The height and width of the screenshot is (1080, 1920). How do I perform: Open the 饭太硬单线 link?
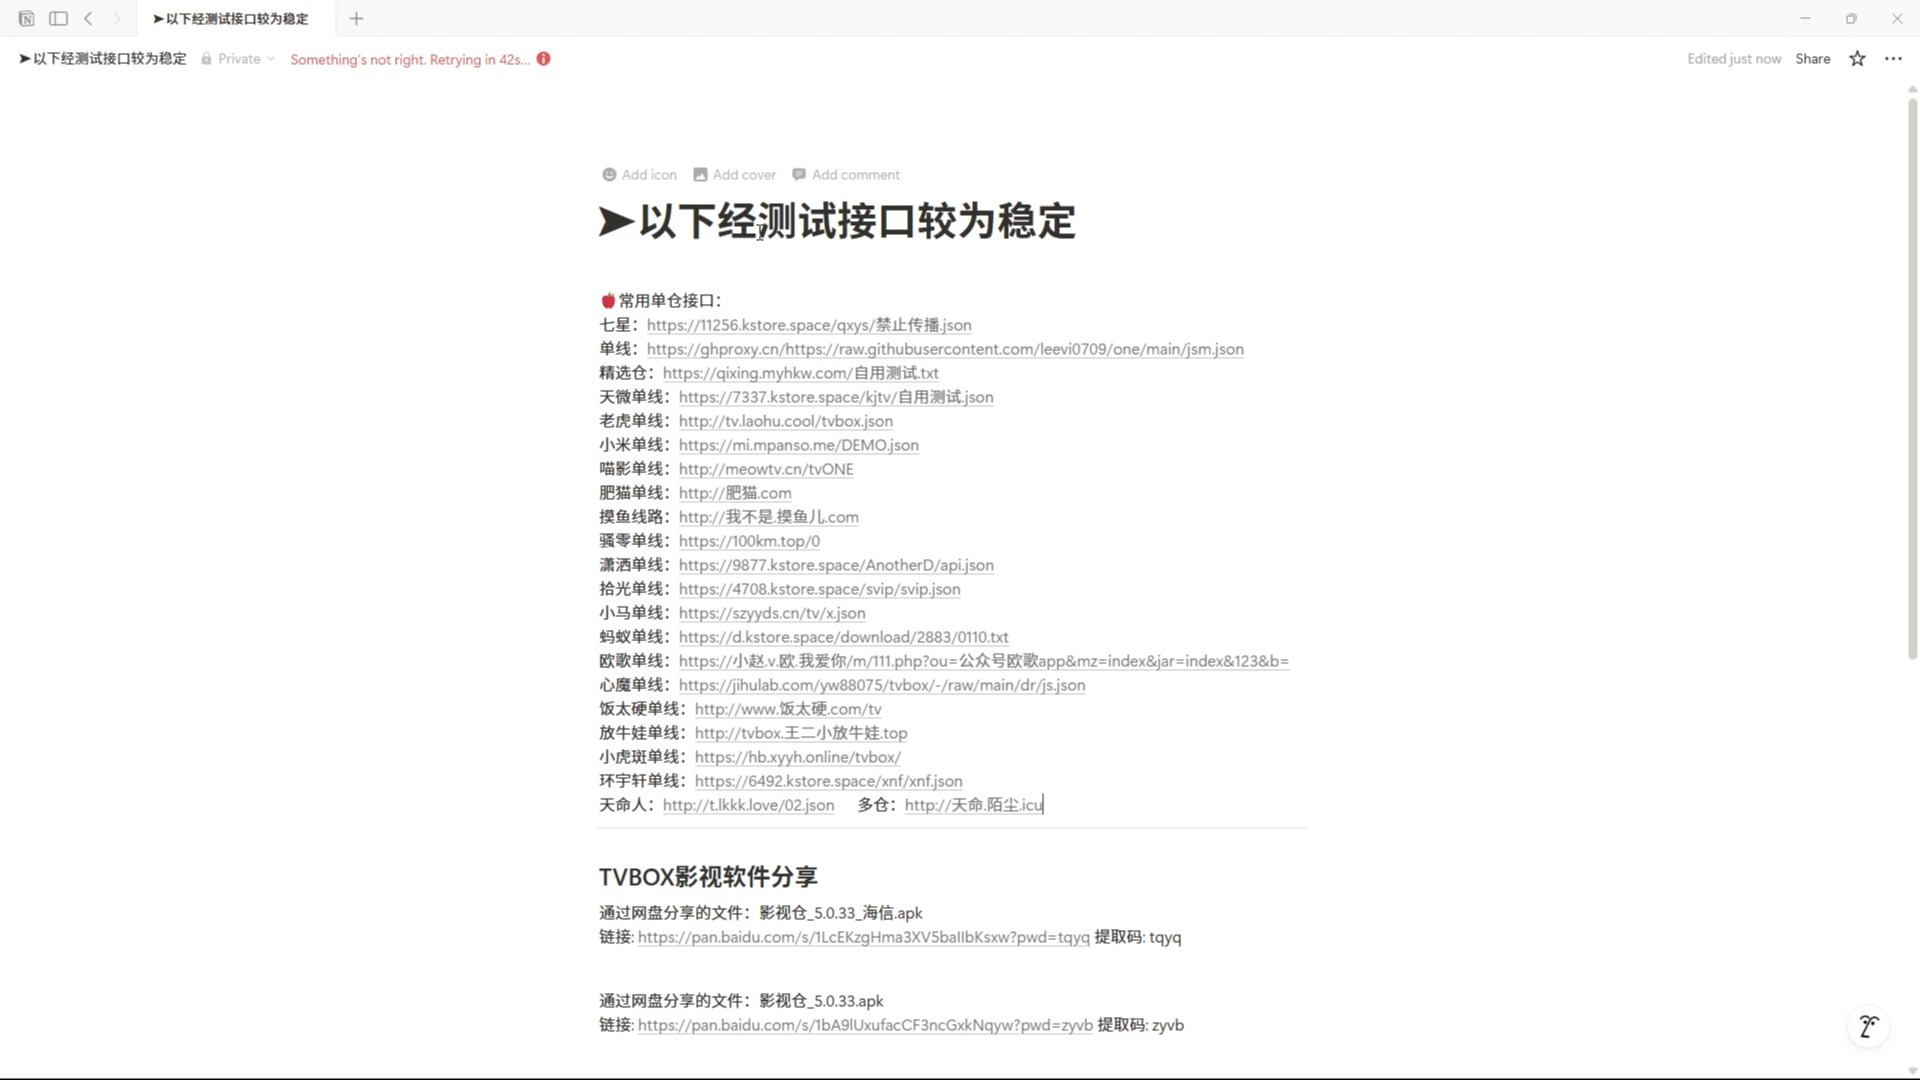pos(788,709)
